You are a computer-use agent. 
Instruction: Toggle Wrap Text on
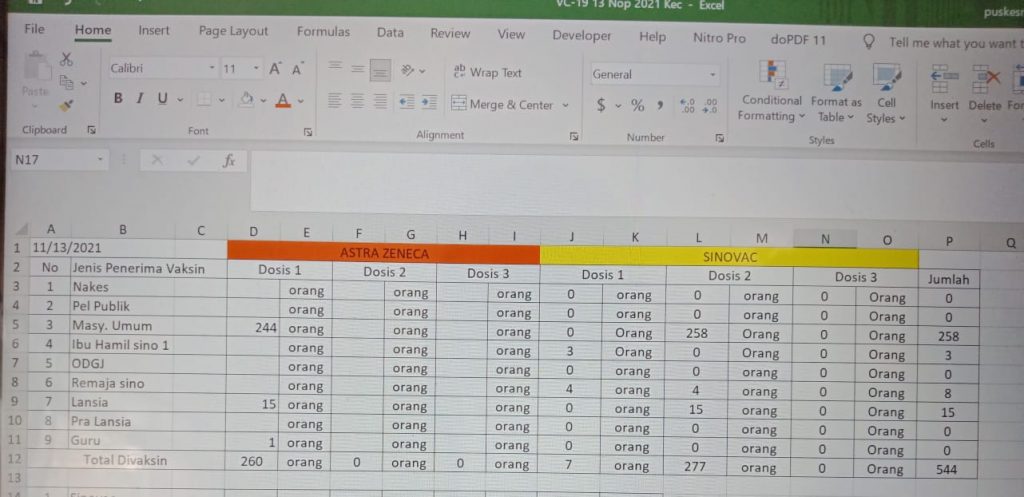[x=487, y=72]
